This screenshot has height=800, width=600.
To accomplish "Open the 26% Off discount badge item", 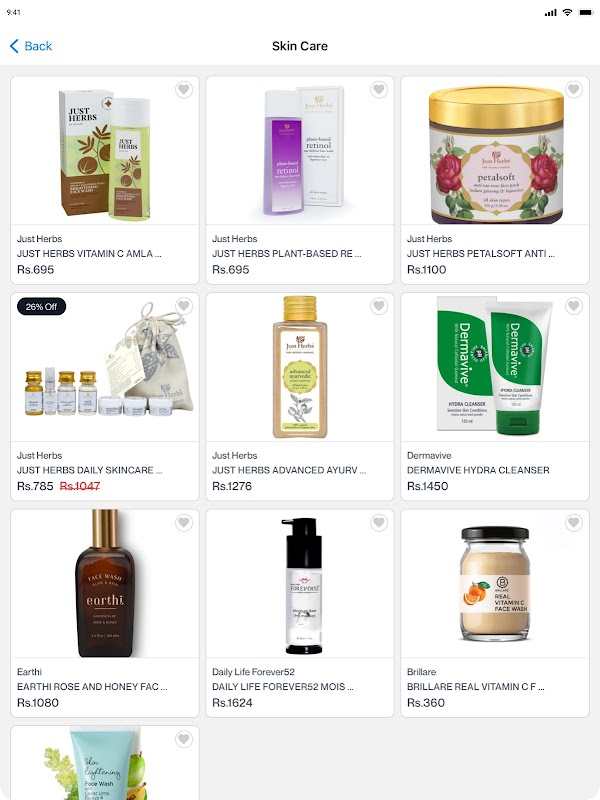I will [41, 307].
